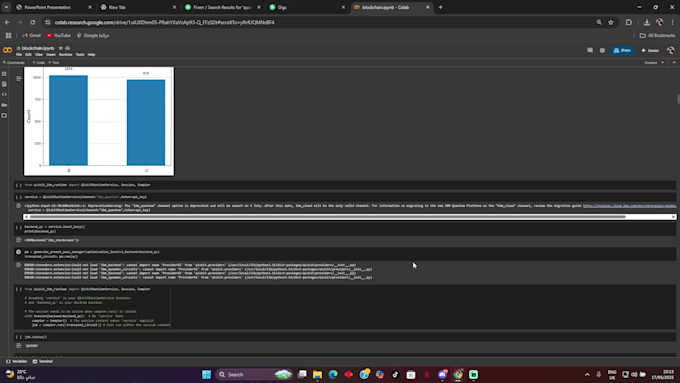Open the Variables panel

[x=16, y=361]
